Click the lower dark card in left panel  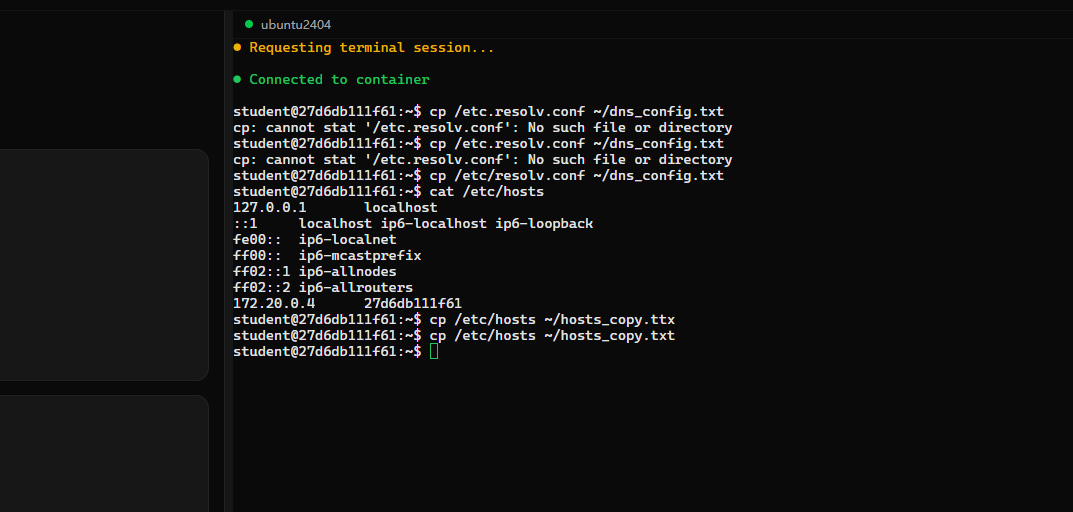point(104,453)
